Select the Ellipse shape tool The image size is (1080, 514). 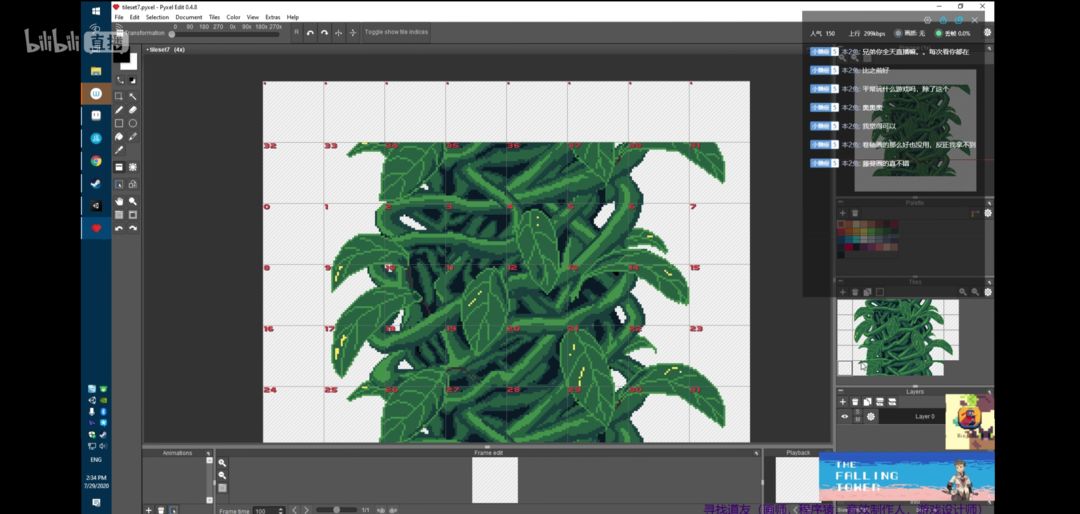point(133,123)
